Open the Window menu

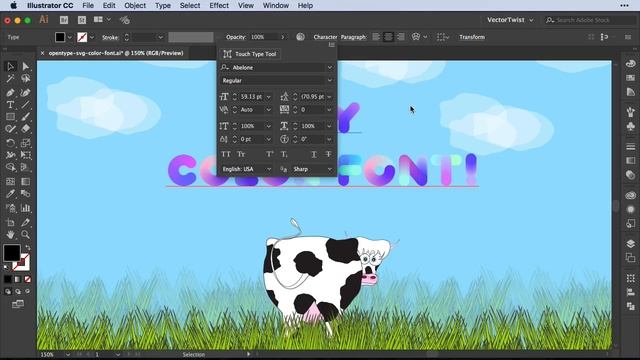click(276, 5)
